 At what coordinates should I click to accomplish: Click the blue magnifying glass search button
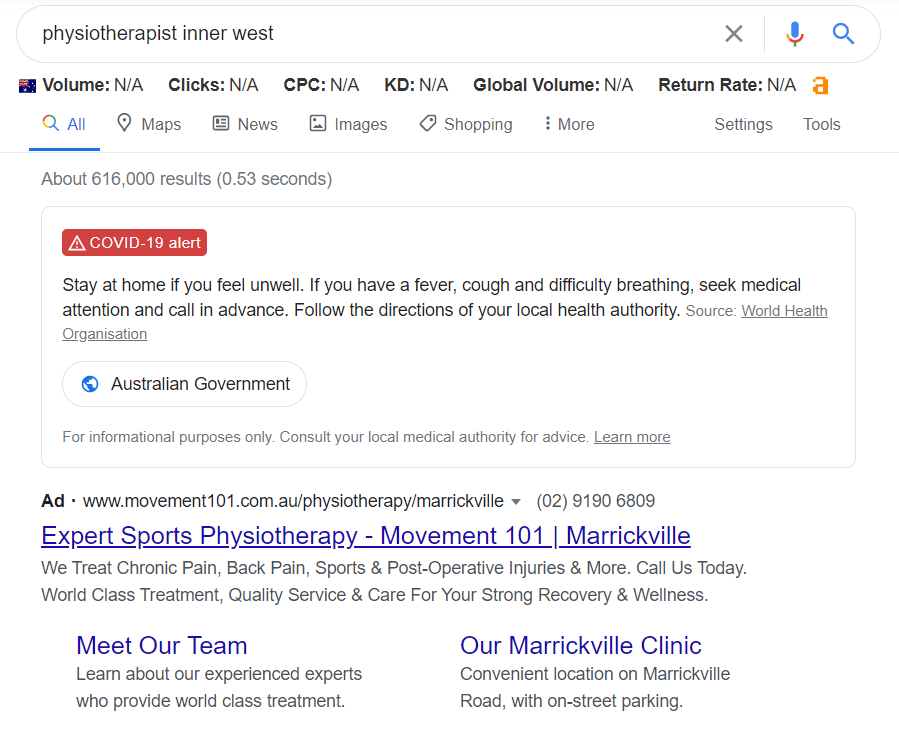point(843,34)
